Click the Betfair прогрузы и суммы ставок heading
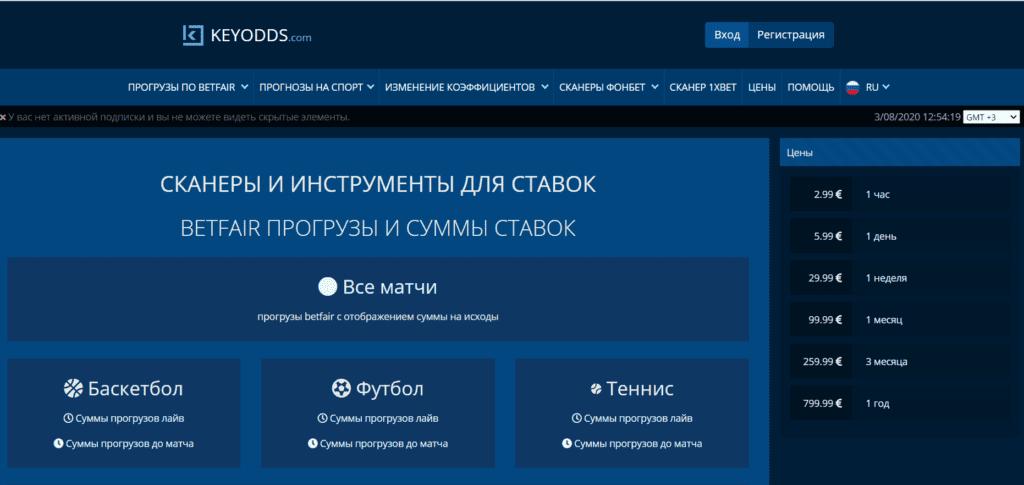 click(x=378, y=228)
